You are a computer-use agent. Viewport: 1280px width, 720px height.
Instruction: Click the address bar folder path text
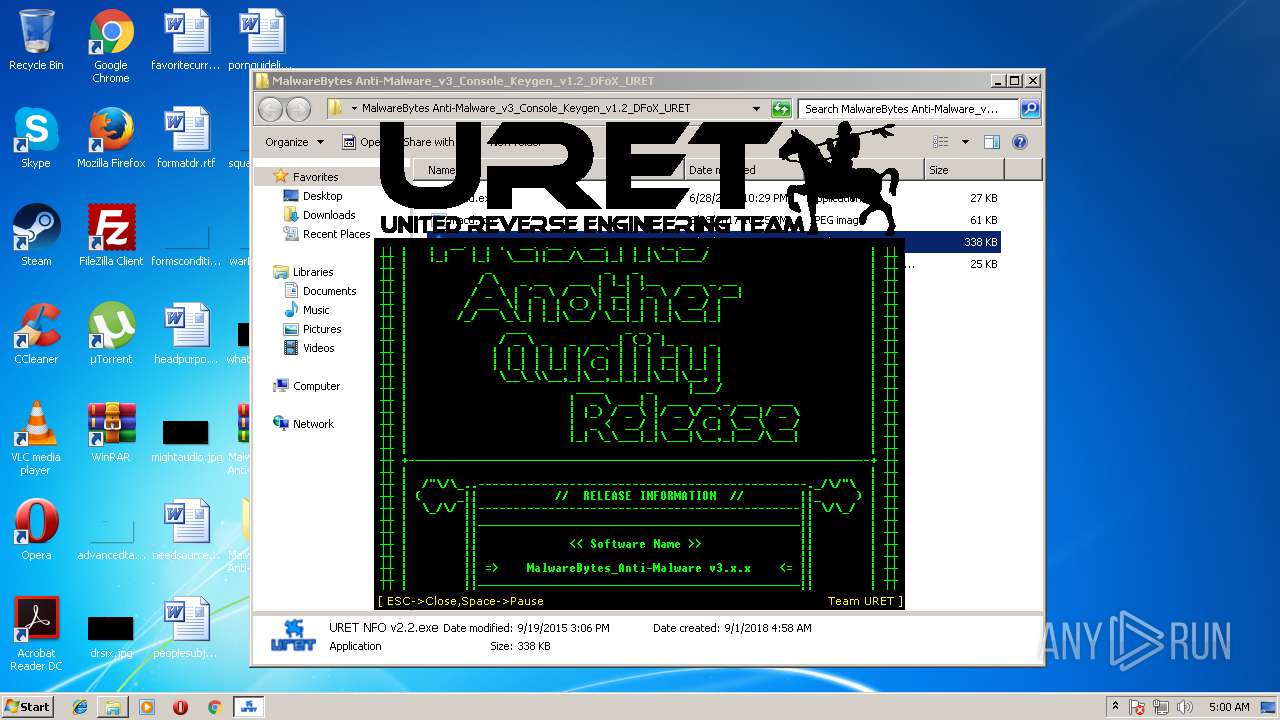pyautogui.click(x=526, y=108)
